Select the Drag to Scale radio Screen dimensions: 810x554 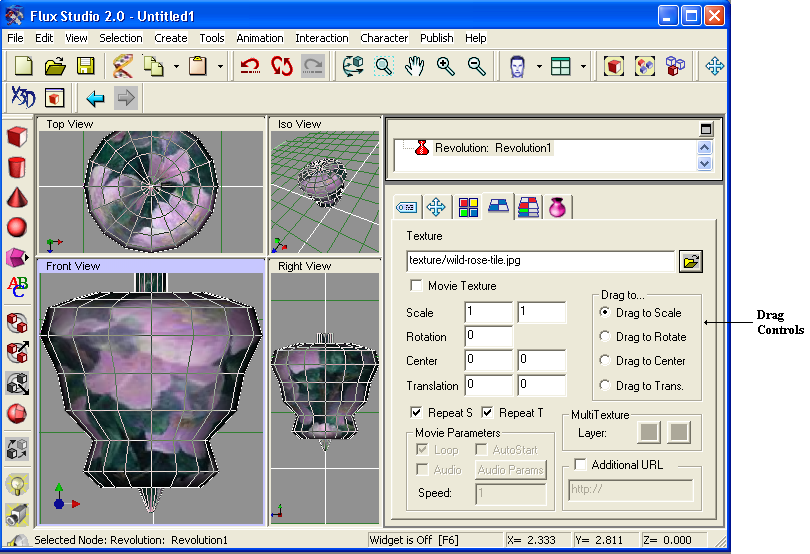[x=605, y=312]
